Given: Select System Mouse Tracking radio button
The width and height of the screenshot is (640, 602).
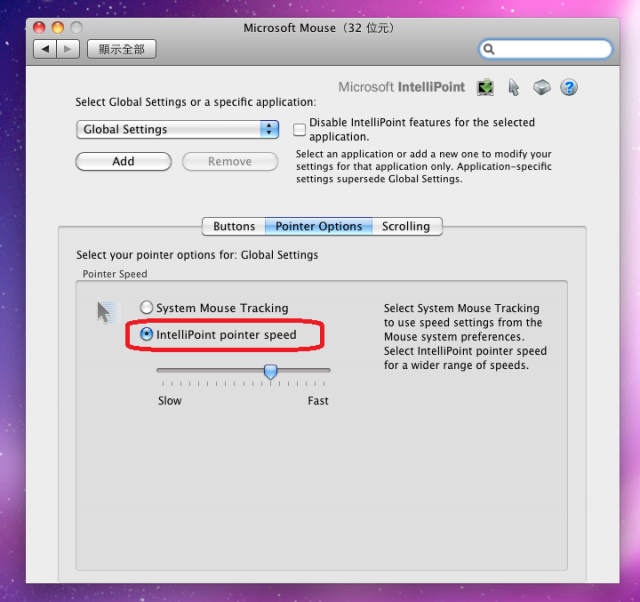Looking at the screenshot, I should (x=146, y=307).
